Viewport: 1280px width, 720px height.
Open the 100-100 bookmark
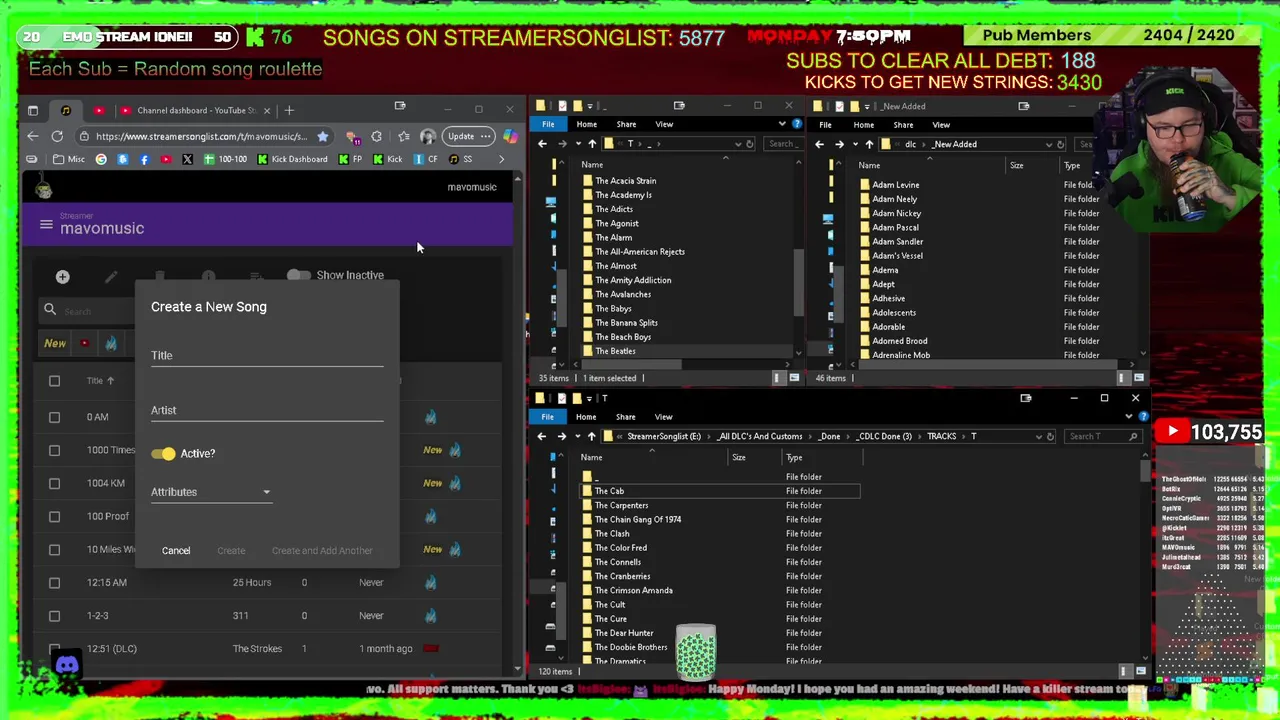click(225, 159)
